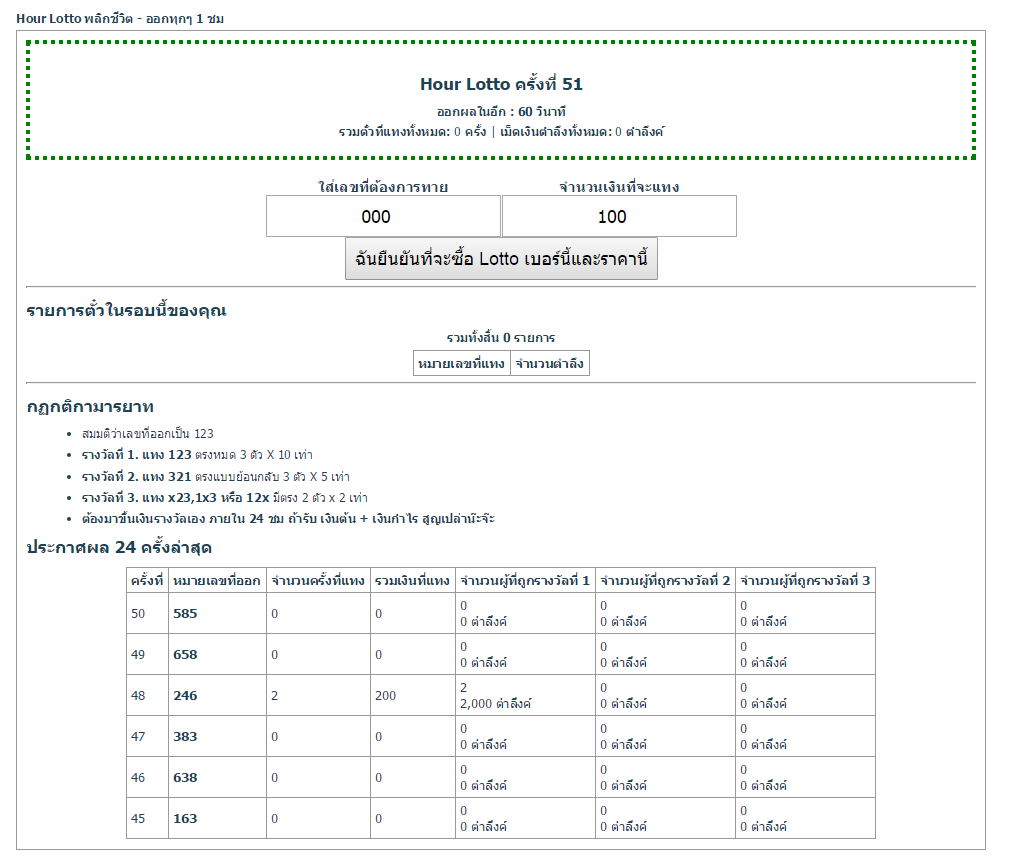Select winning number 638 in round 46
Image resolution: width=1014 pixels, height=862 pixels.
(x=185, y=777)
